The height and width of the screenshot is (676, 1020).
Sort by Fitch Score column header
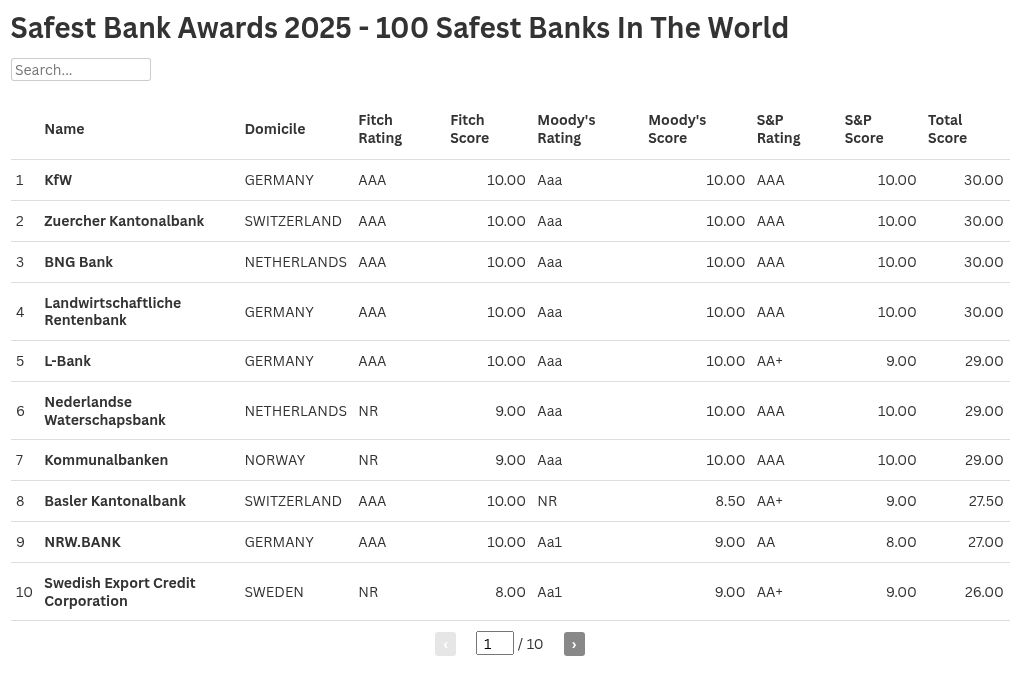469,129
